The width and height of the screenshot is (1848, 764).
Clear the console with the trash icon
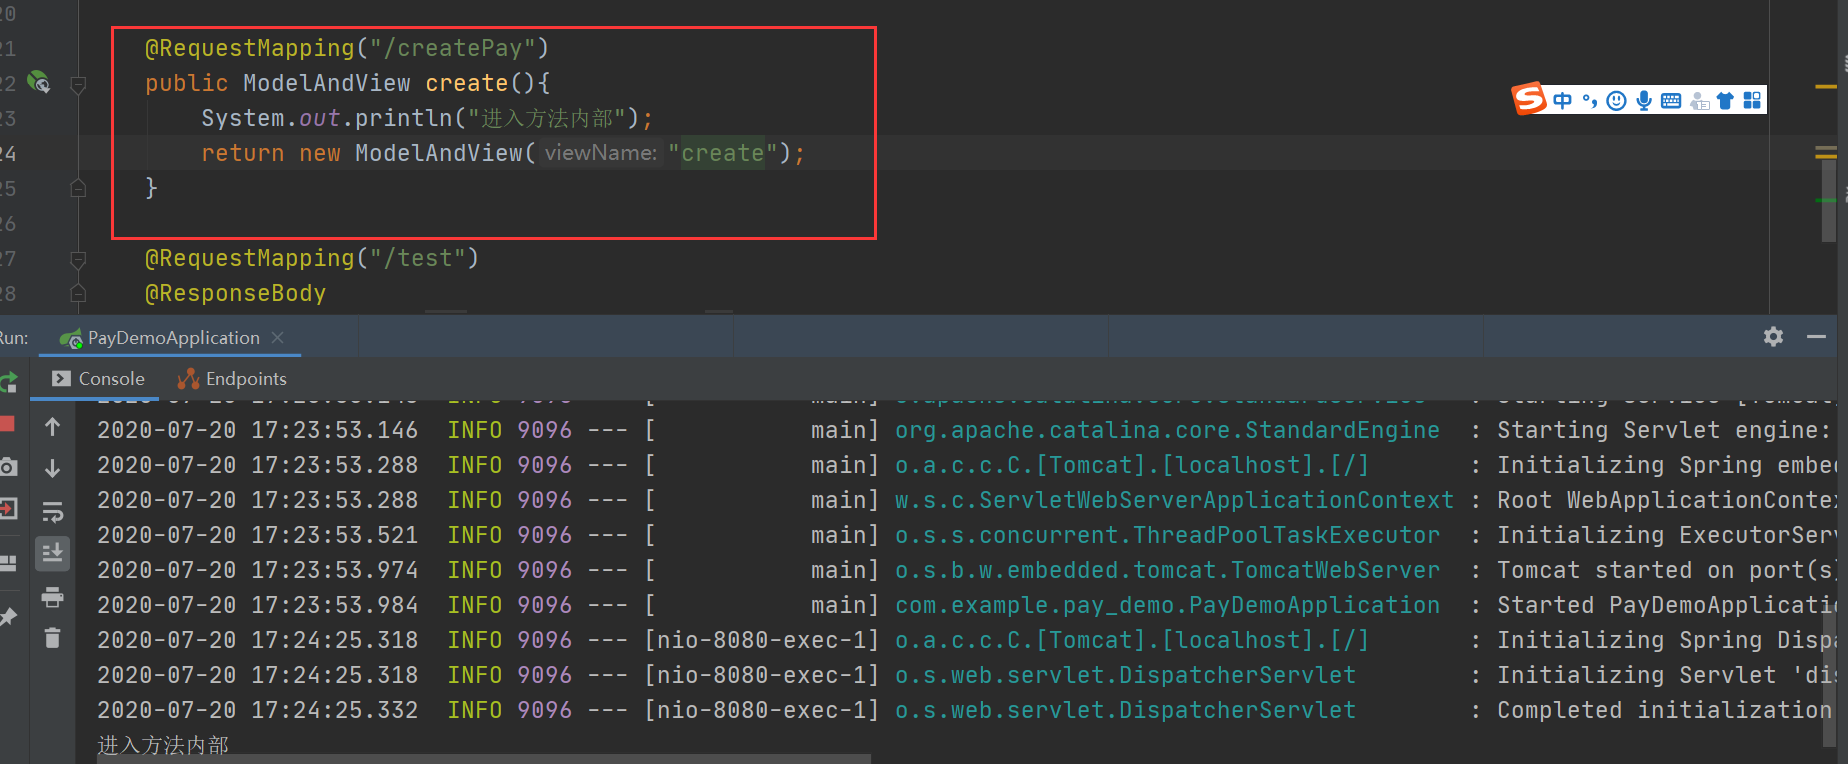point(53,638)
